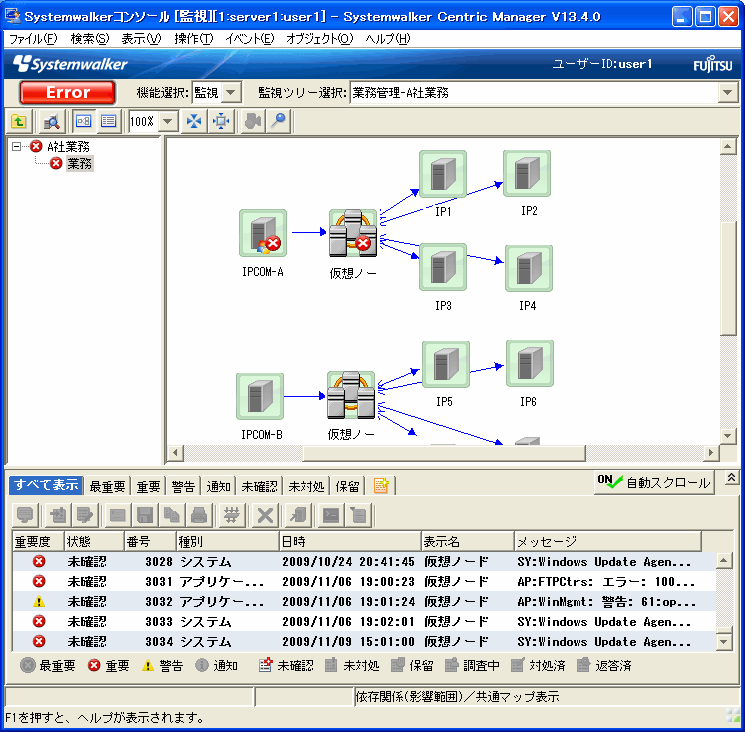Open the 検索(S) menu
This screenshot has height=732, width=745.
[89, 39]
